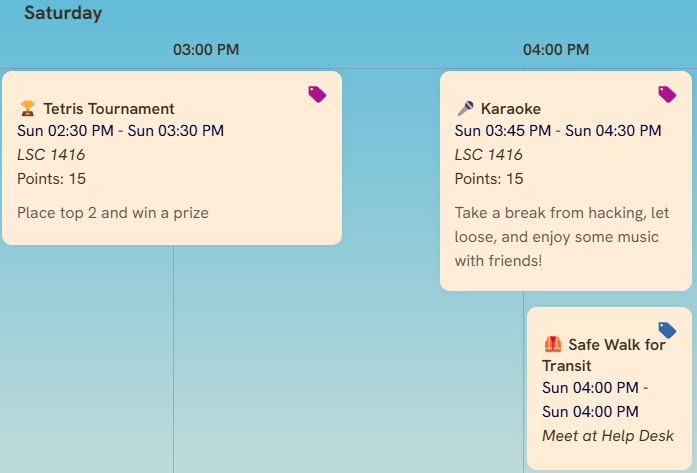This screenshot has height=473, width=697.
Task: Click the trophy emoji beside Tetris Tournament
Action: click(x=27, y=108)
